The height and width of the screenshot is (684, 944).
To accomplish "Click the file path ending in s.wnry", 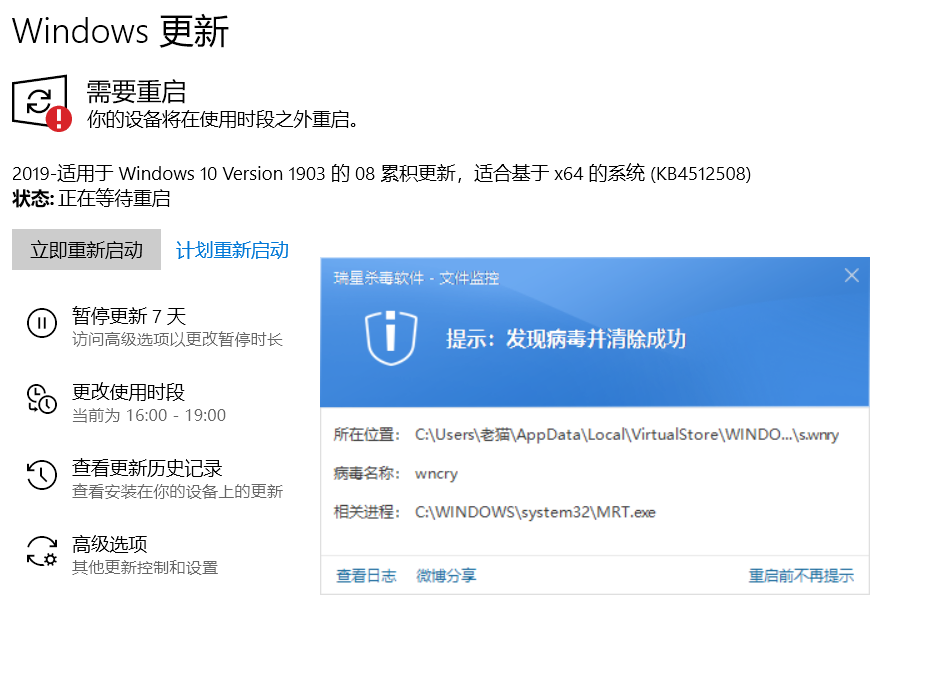I will tap(627, 435).
